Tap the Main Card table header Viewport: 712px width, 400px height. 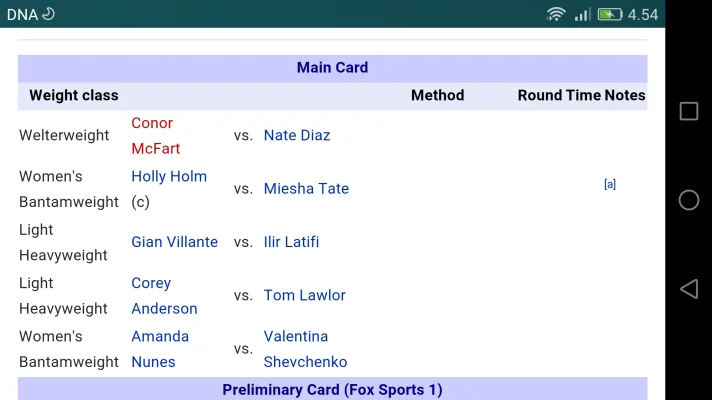pos(332,68)
